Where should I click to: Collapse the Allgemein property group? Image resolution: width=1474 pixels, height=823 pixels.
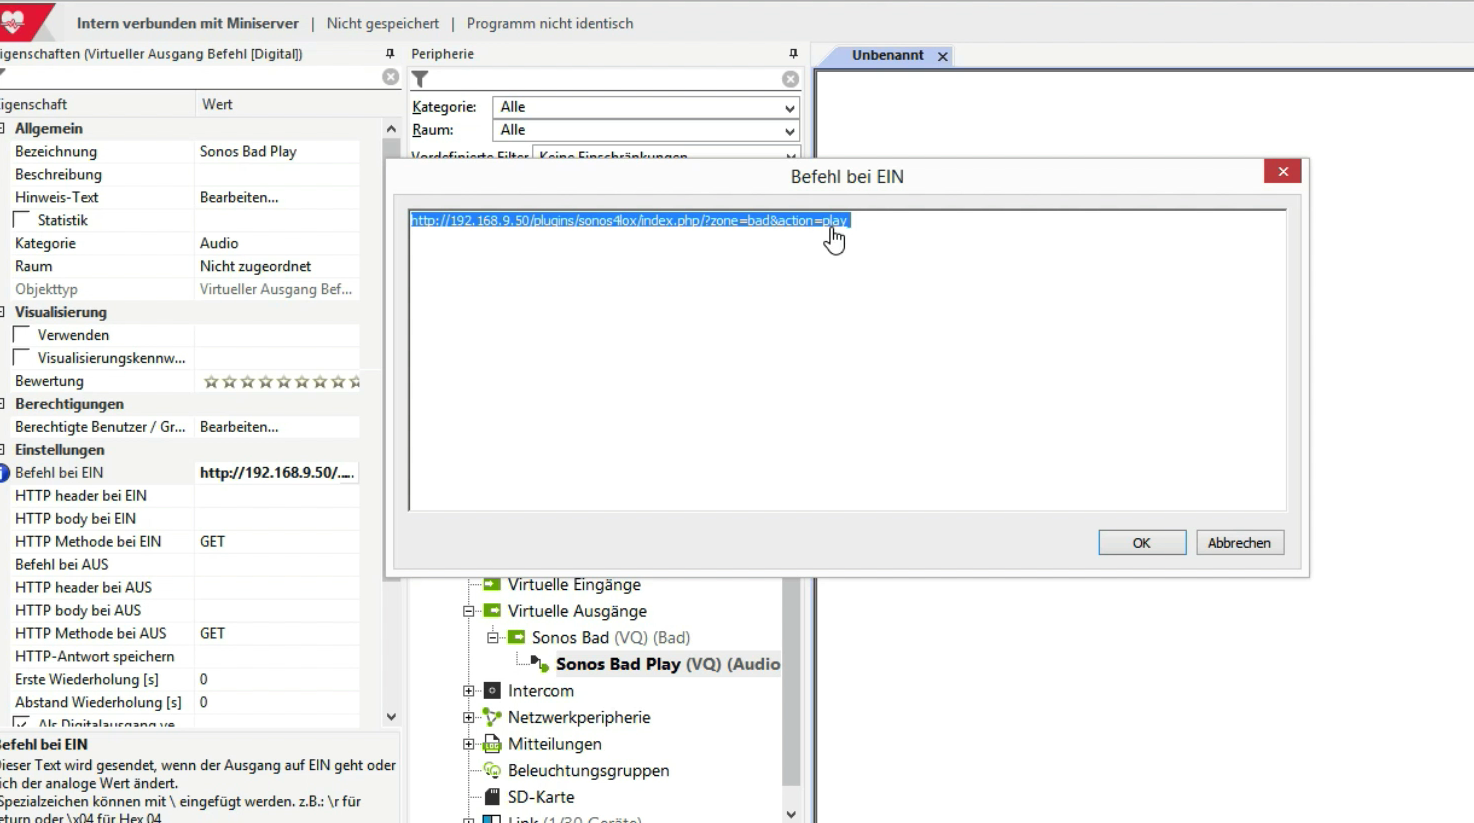(x=3, y=128)
